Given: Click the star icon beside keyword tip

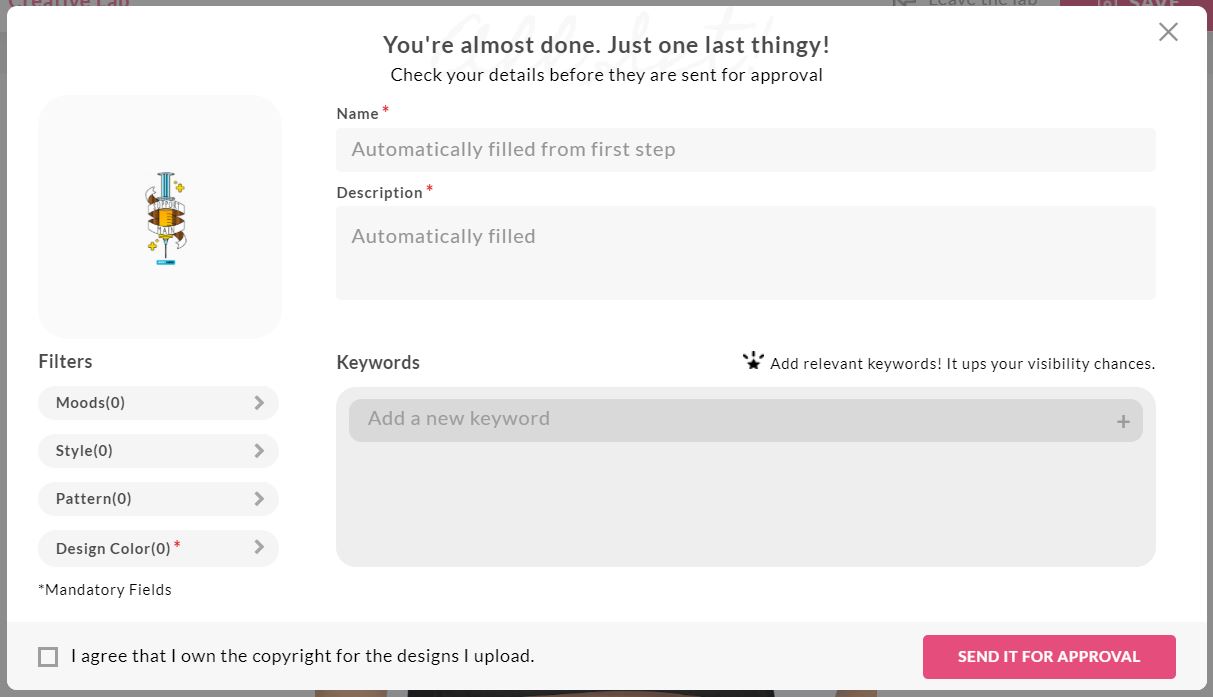Looking at the screenshot, I should pos(753,361).
